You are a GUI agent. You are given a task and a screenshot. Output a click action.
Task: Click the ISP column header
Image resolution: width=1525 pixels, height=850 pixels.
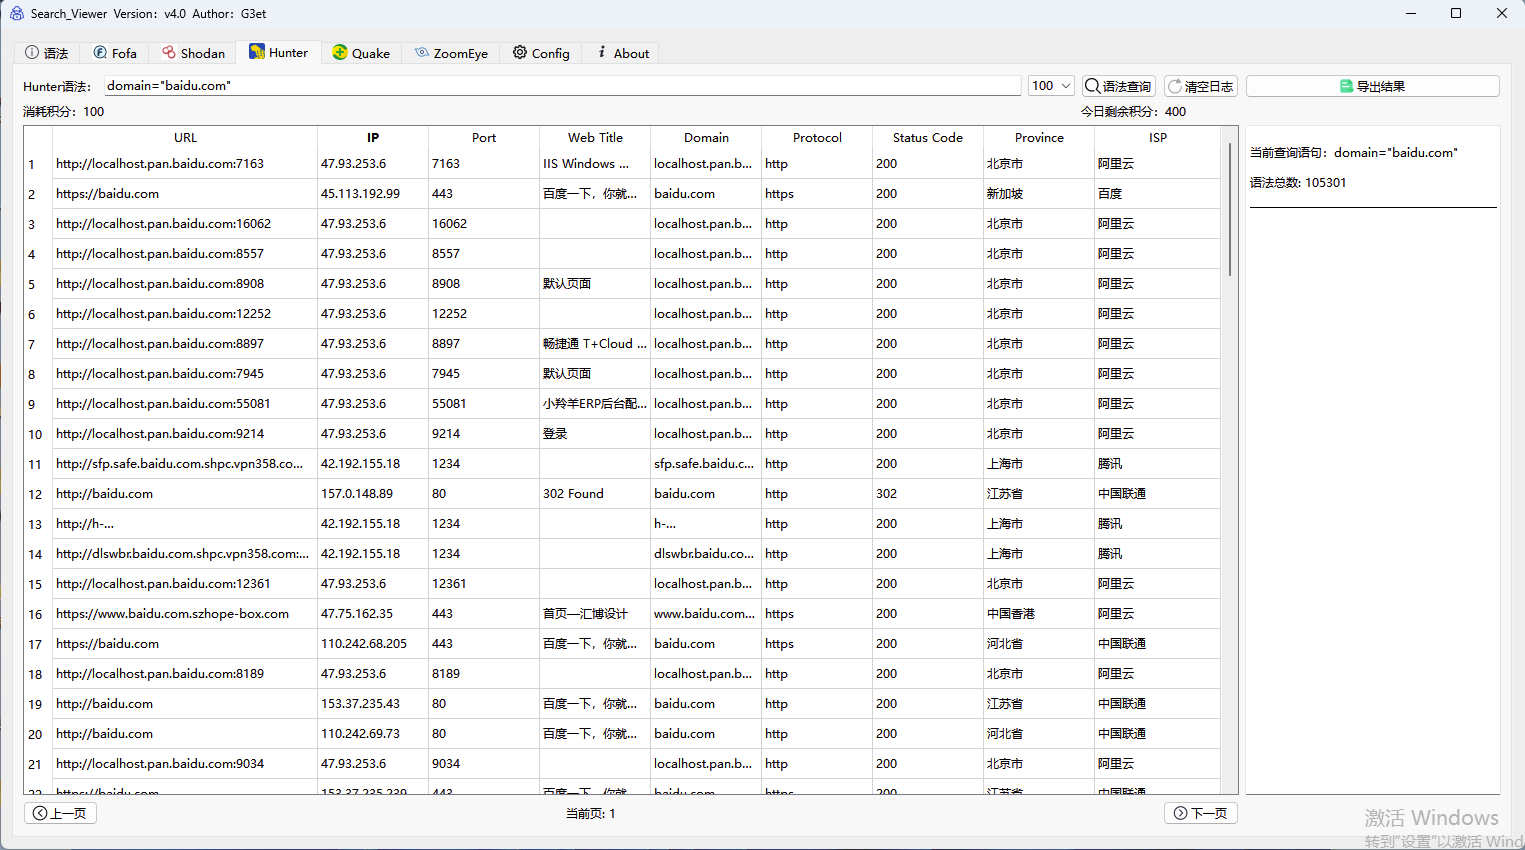point(1157,138)
